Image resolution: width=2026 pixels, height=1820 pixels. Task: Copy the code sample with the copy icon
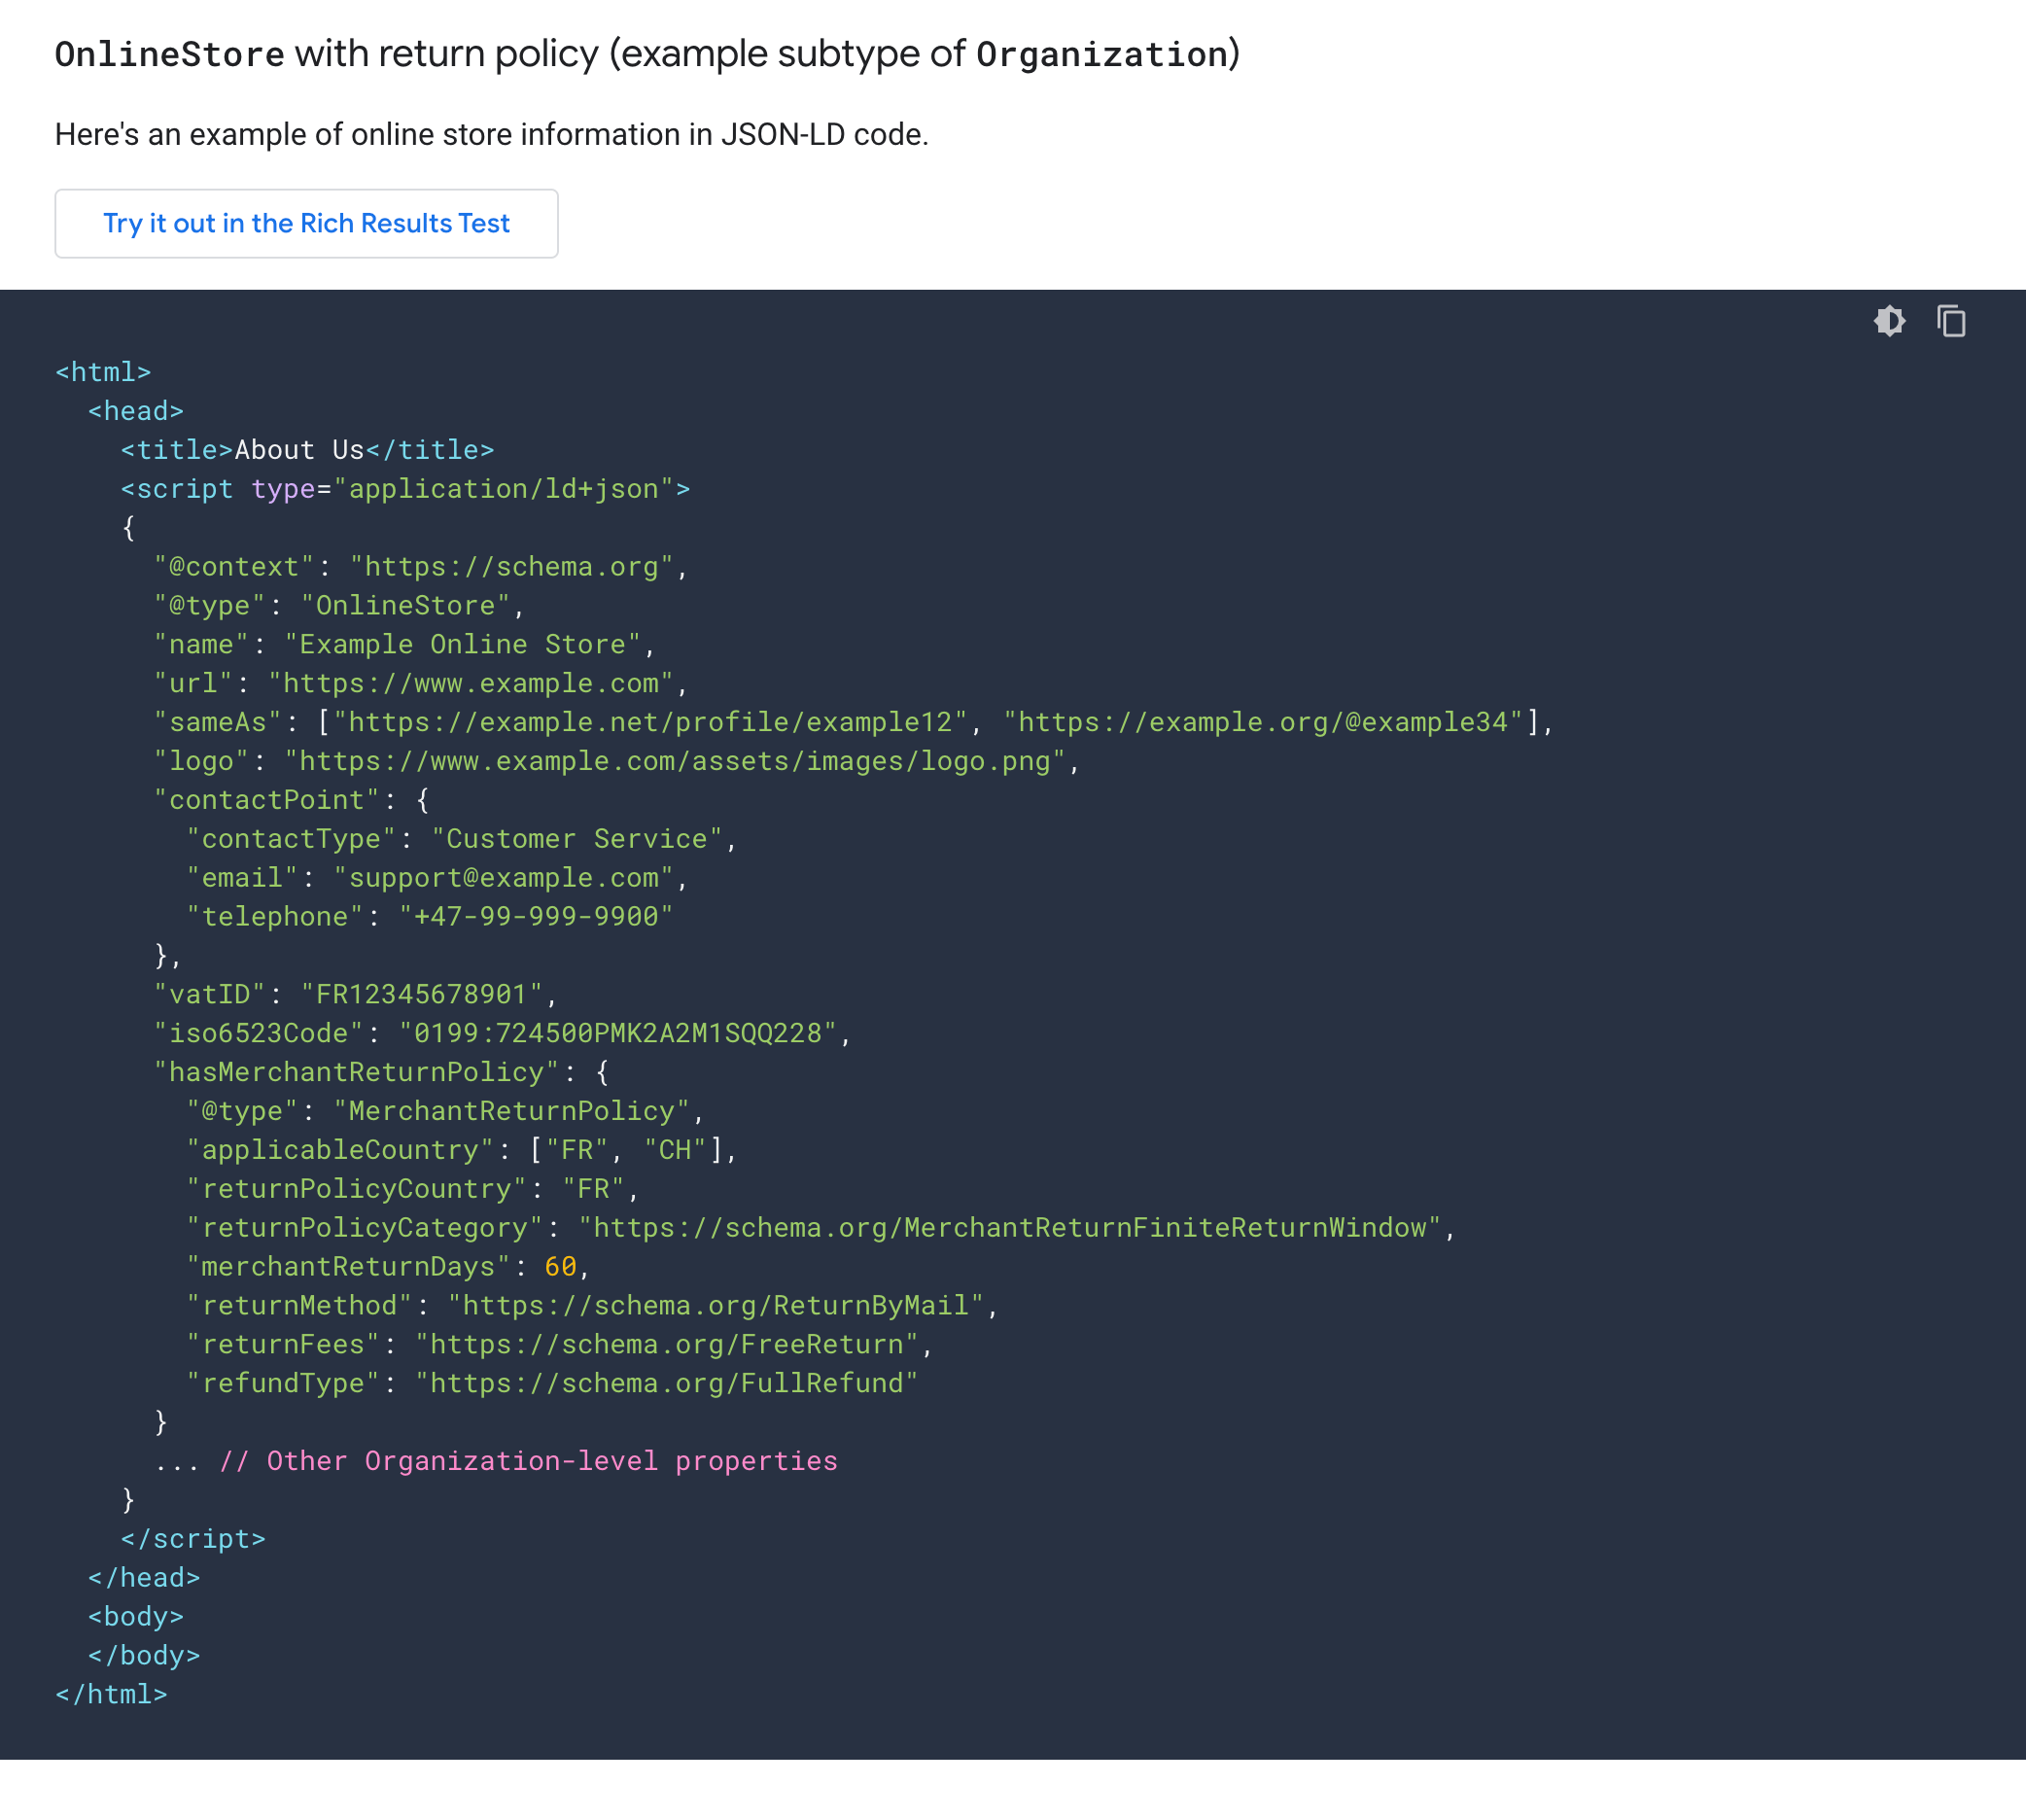1951,321
